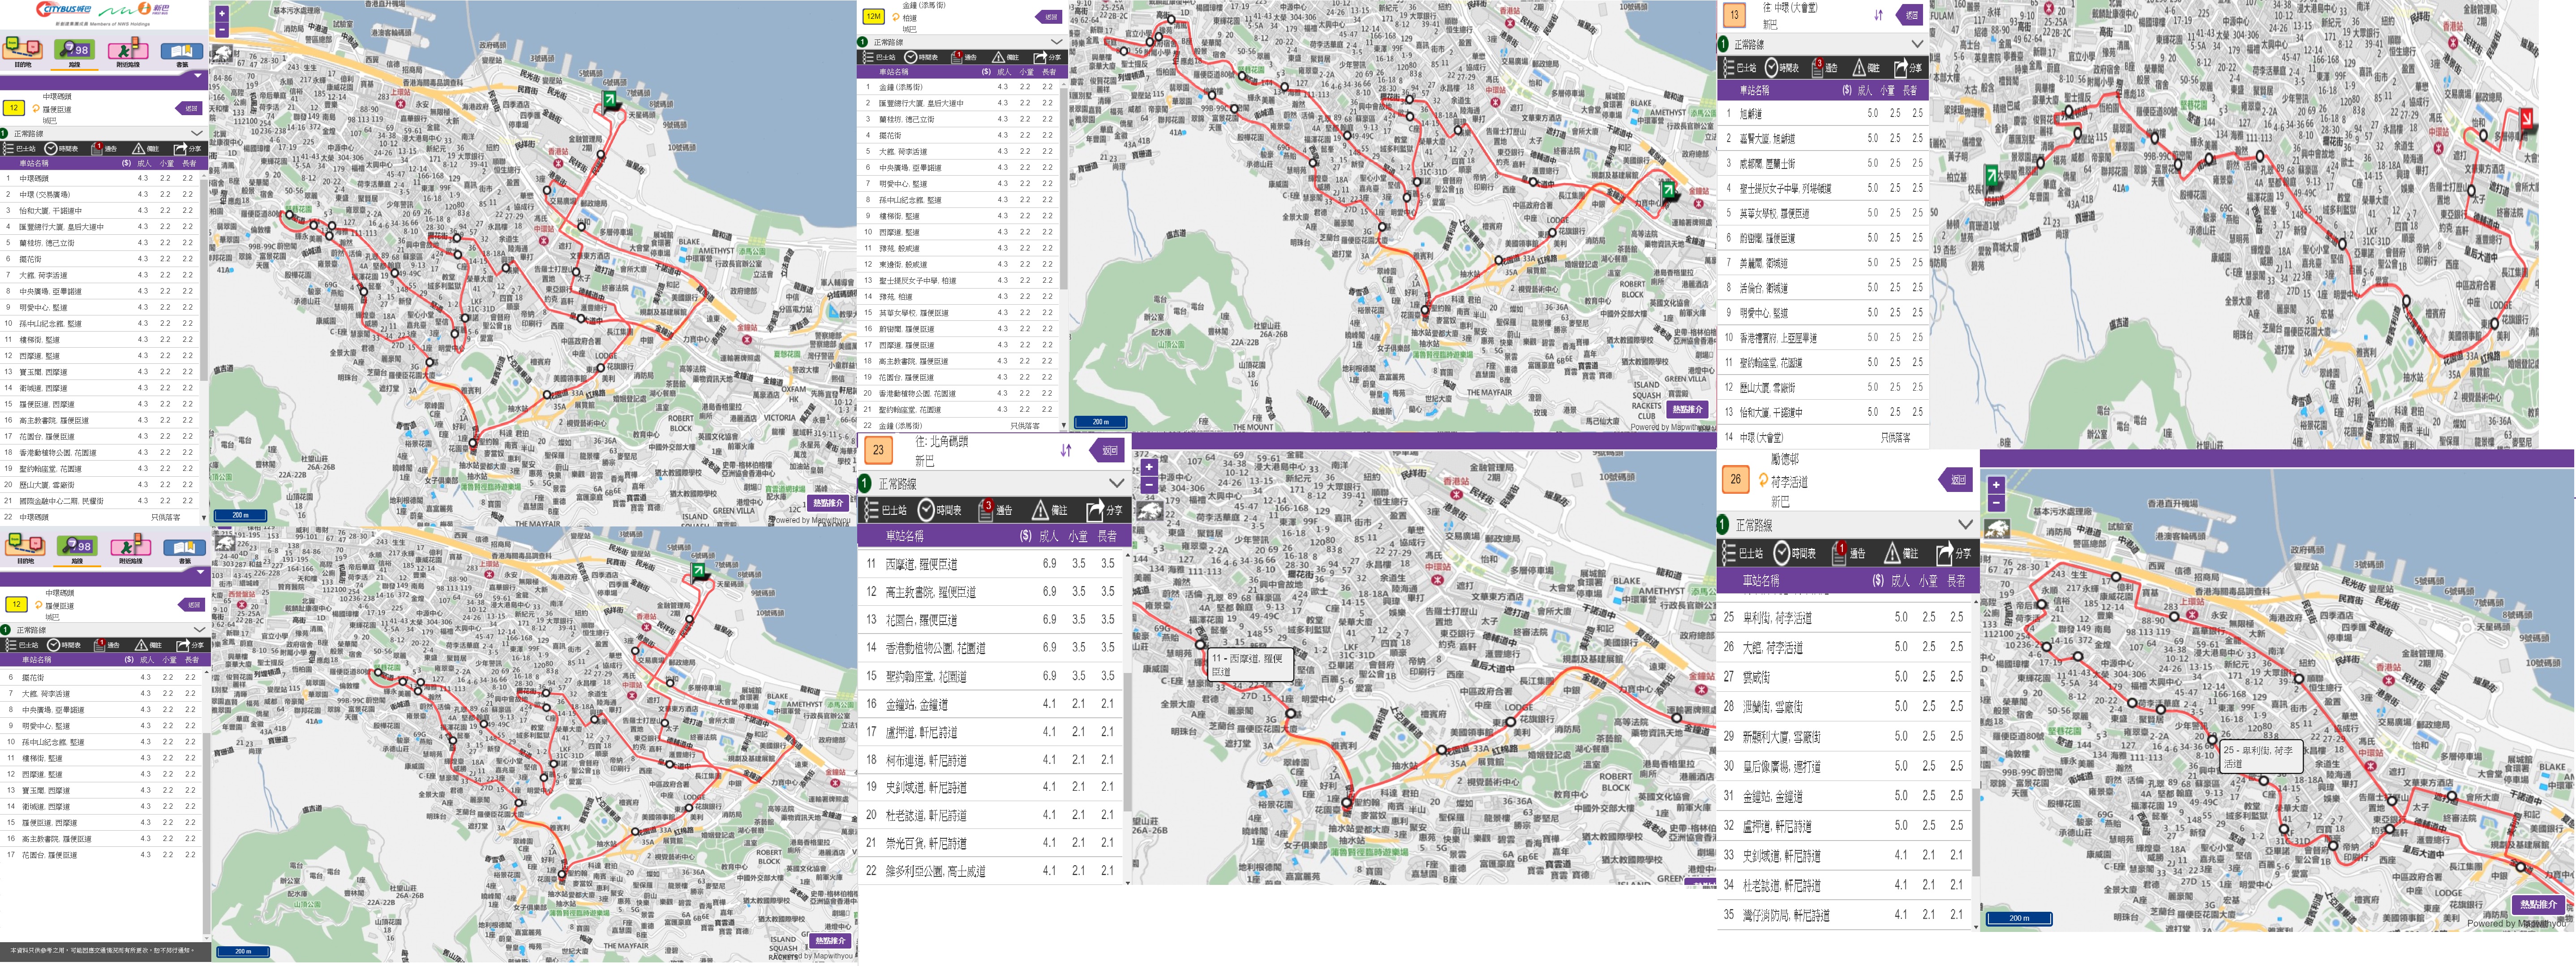The height and width of the screenshot is (966, 2576).
Task: Click the Hong Kong map thumbnail on route 12 map
Action: pyautogui.click(x=224, y=53)
